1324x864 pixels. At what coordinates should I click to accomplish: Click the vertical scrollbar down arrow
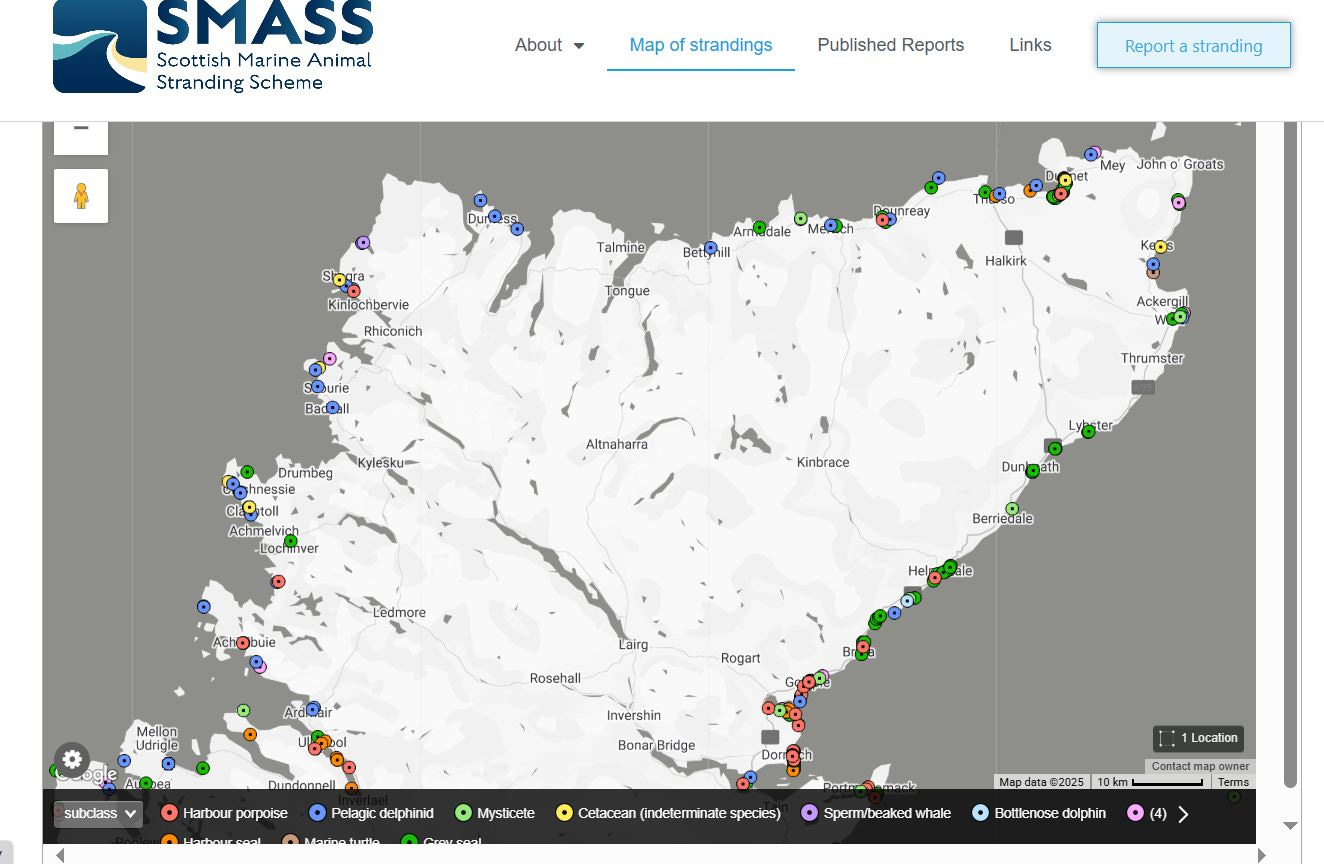1290,825
